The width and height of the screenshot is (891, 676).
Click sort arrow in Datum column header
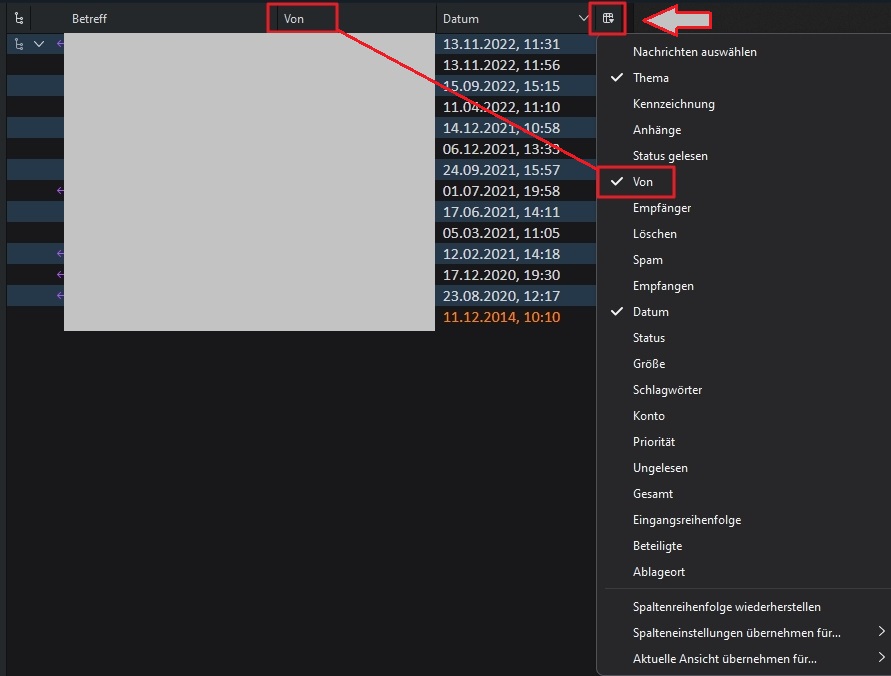click(x=583, y=18)
